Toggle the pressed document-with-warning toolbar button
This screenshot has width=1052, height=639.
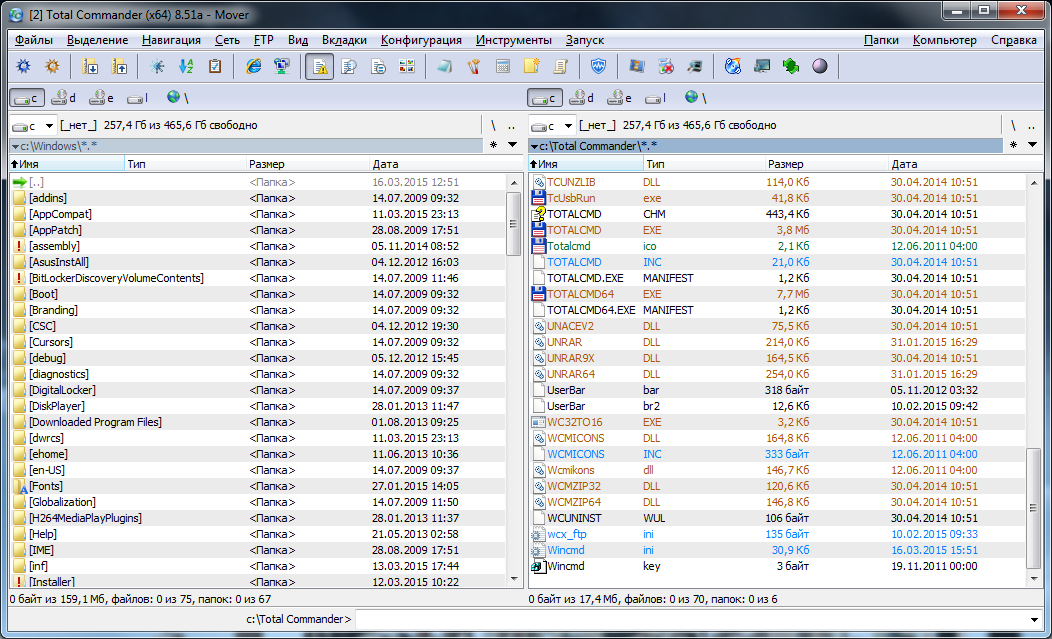pyautogui.click(x=320, y=66)
